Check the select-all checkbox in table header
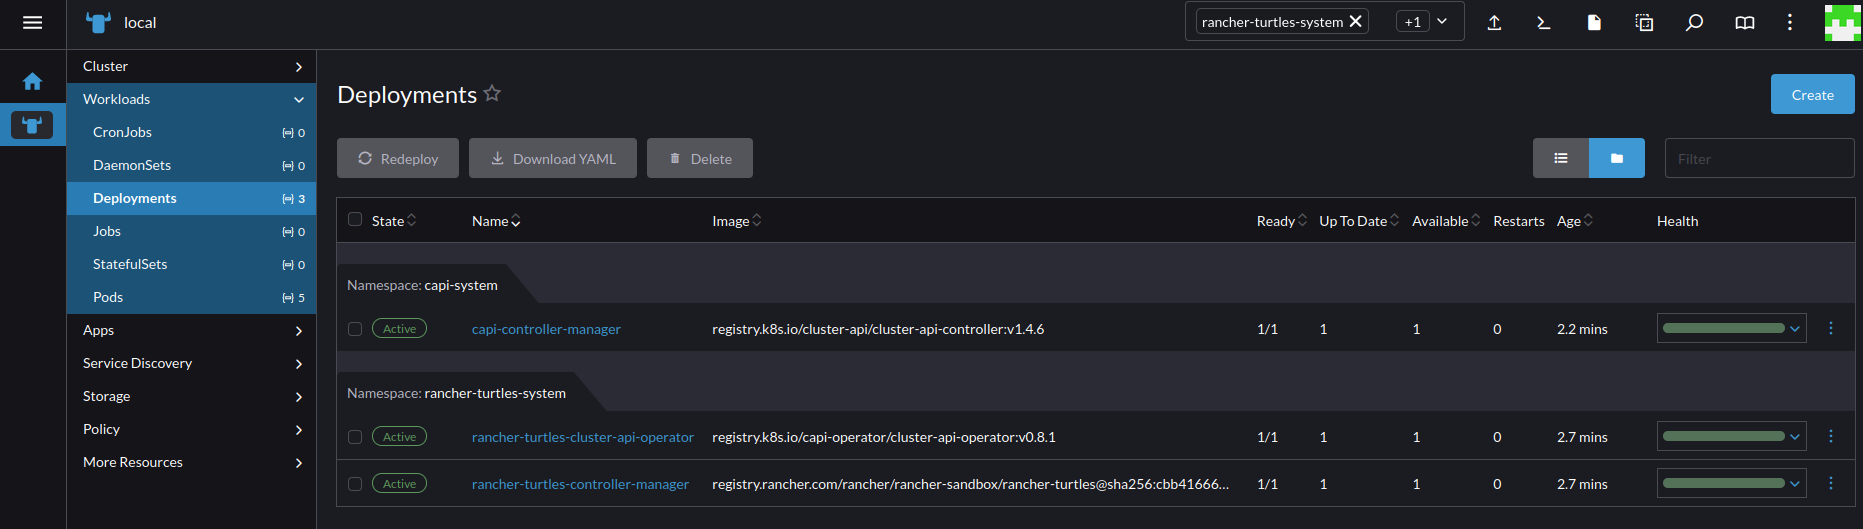 click(x=355, y=220)
